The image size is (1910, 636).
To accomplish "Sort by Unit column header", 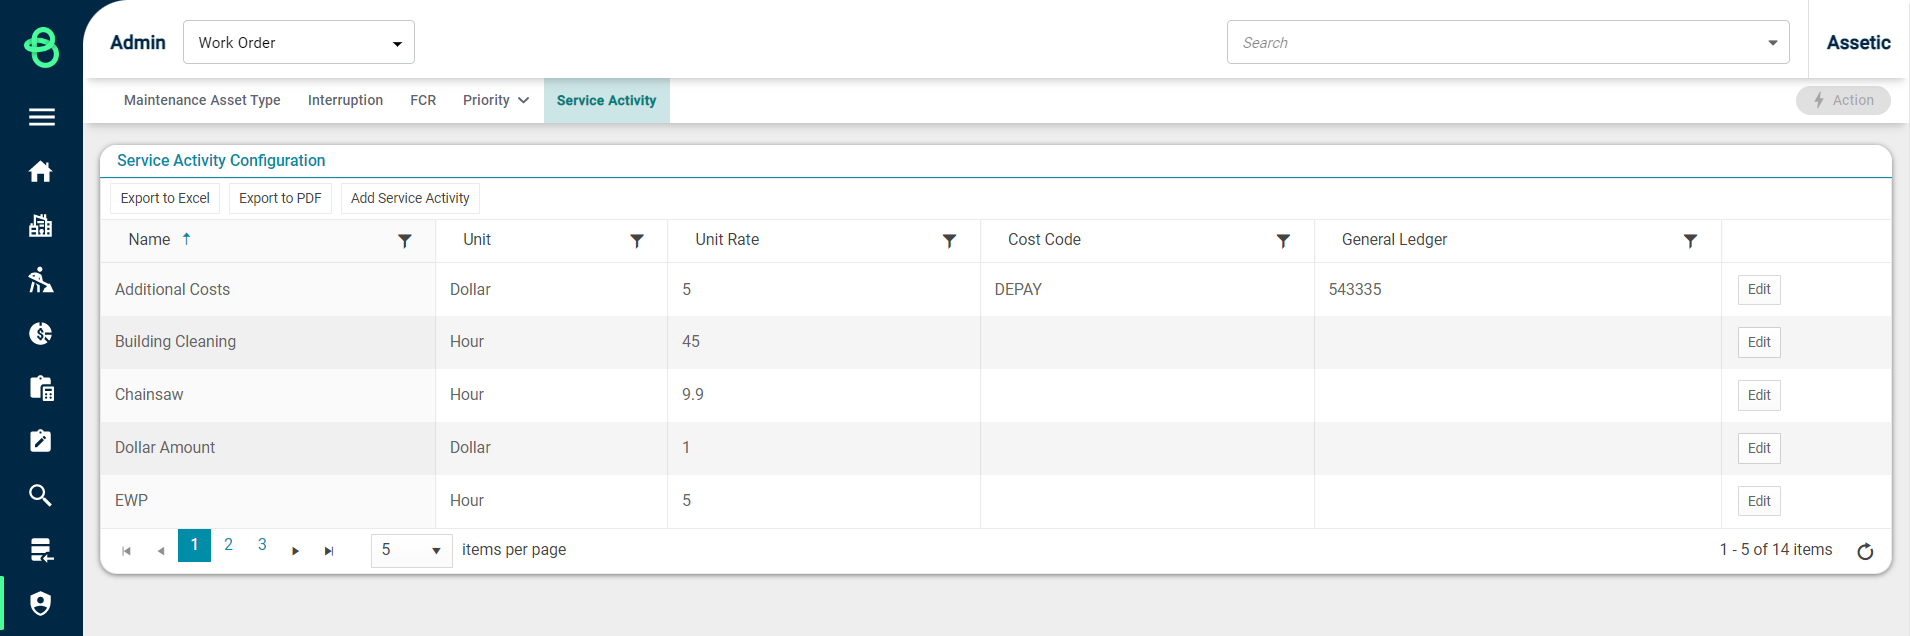I will [x=477, y=240].
